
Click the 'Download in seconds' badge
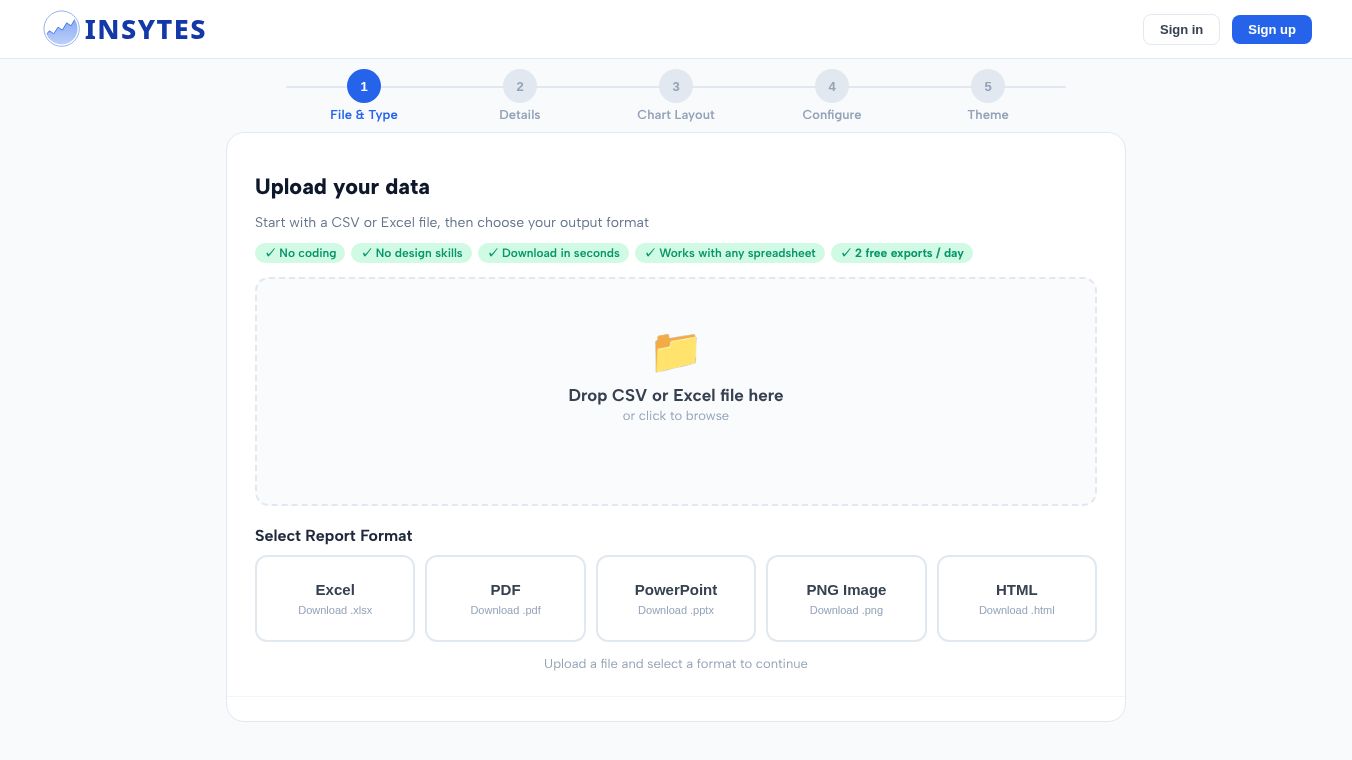553,253
